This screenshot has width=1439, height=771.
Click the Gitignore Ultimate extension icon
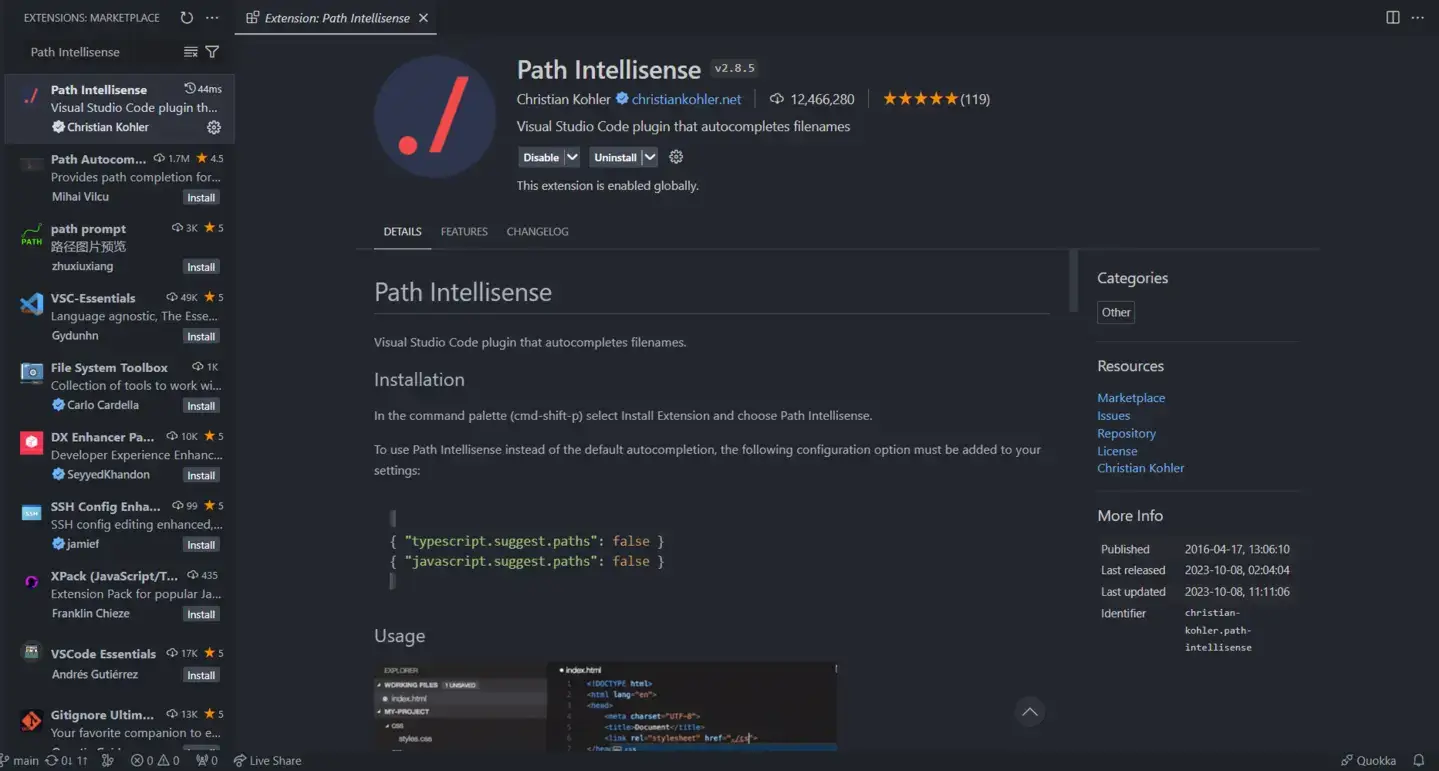pos(32,720)
